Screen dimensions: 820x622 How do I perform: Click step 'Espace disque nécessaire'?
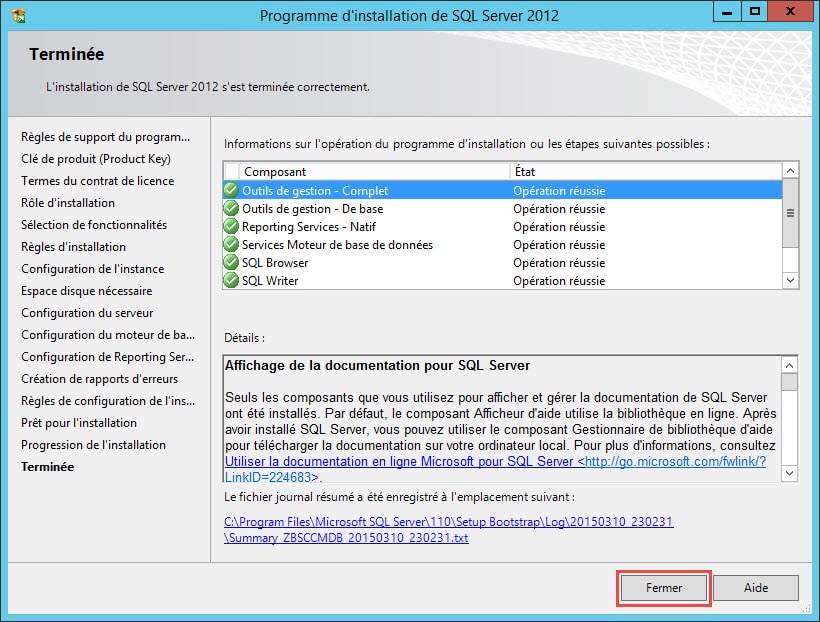[x=87, y=291]
